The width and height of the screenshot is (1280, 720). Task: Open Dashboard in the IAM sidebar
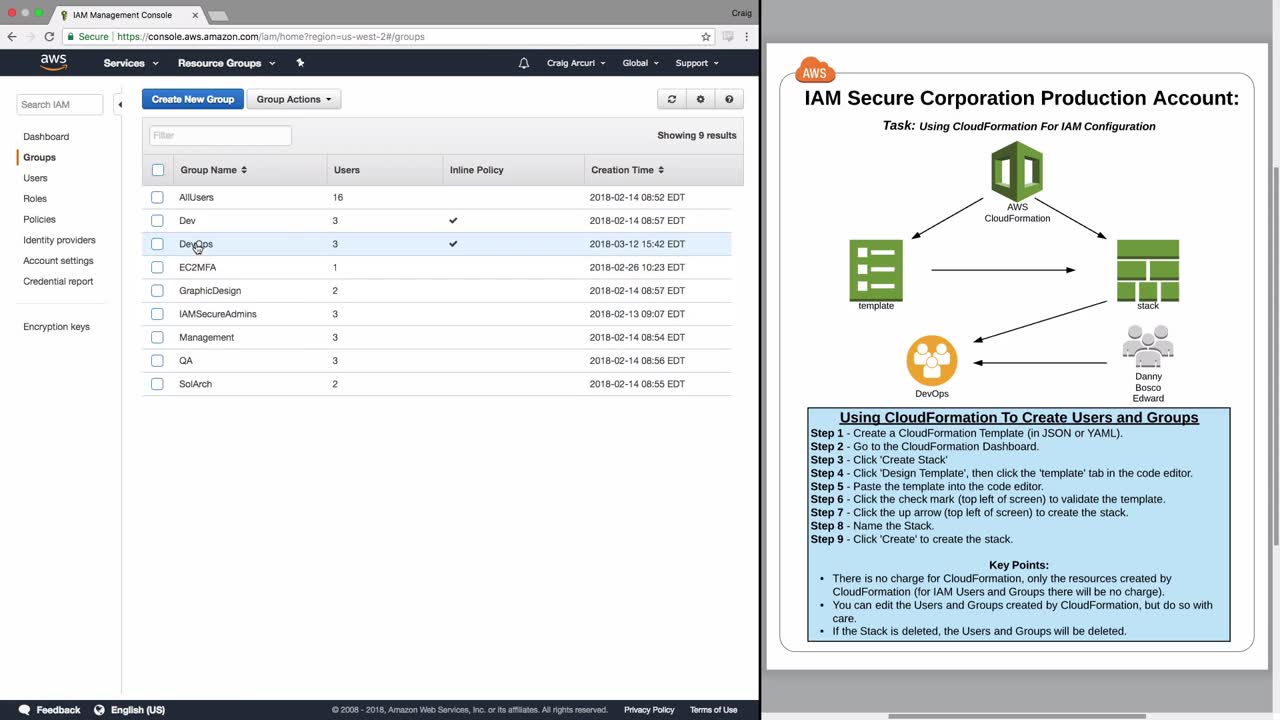pyautogui.click(x=46, y=136)
